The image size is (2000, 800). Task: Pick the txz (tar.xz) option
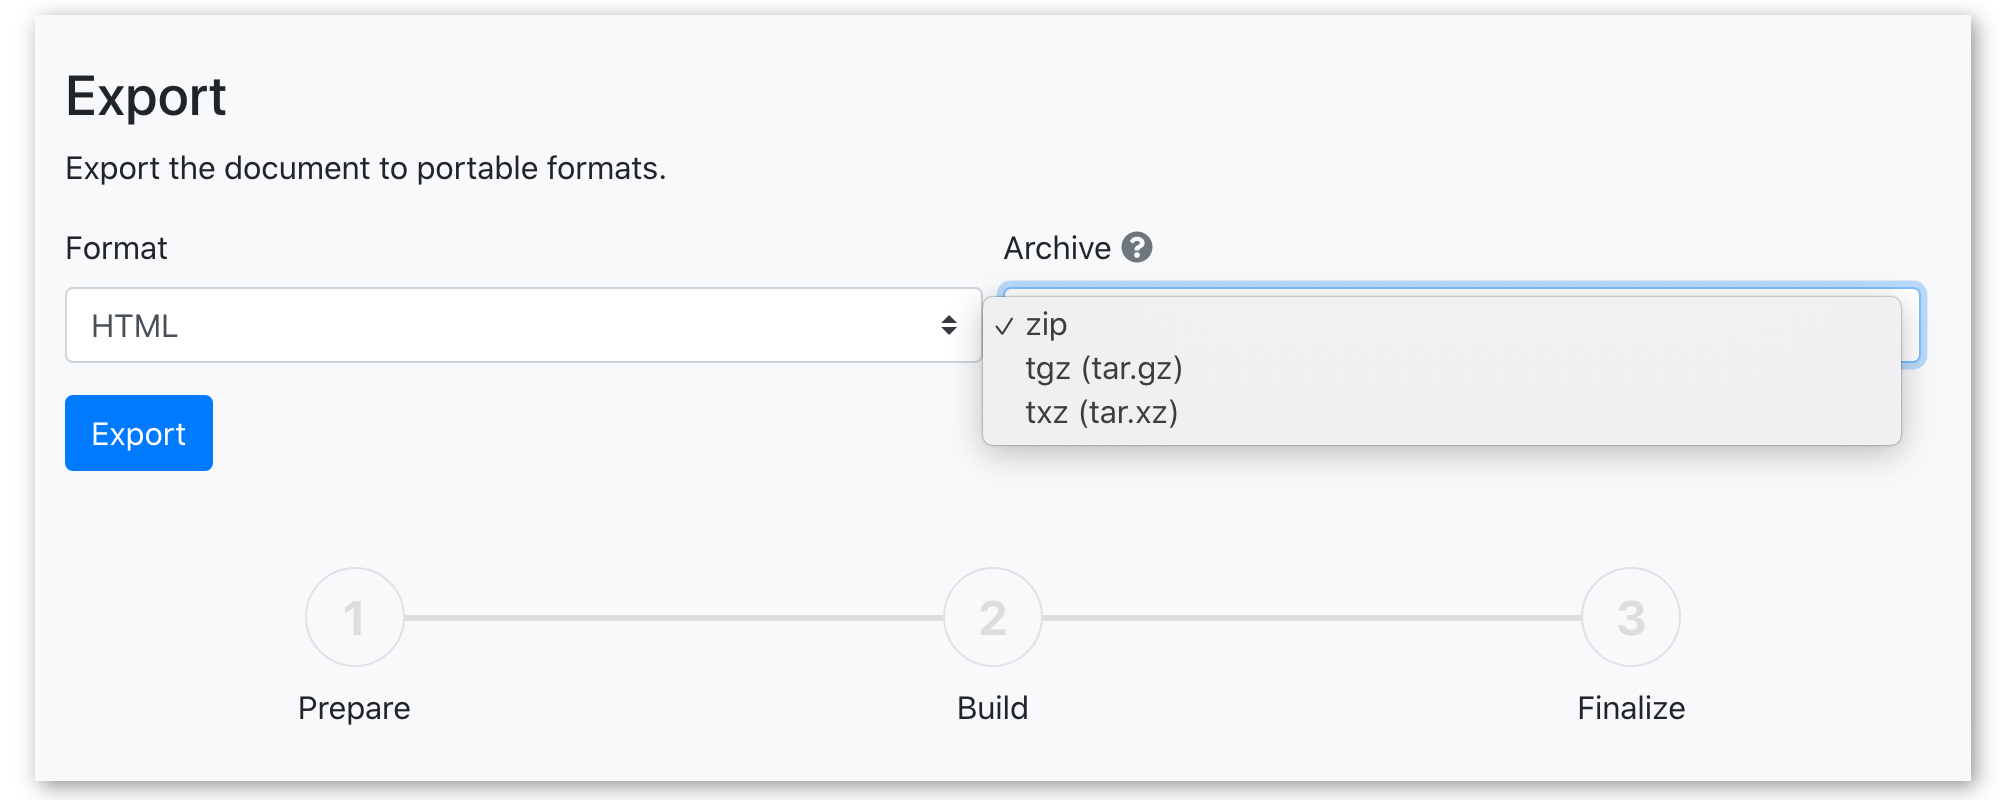pos(1101,413)
